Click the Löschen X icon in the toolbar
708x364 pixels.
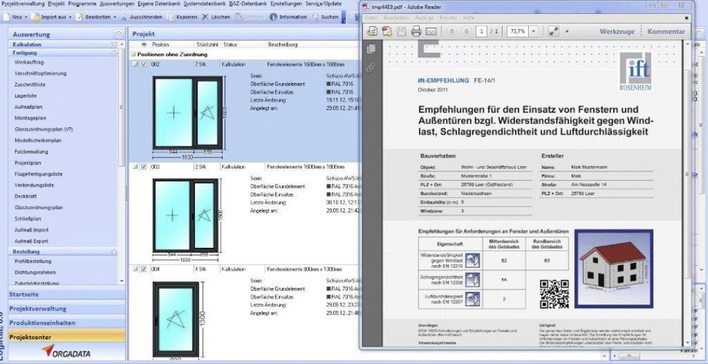coord(205,17)
